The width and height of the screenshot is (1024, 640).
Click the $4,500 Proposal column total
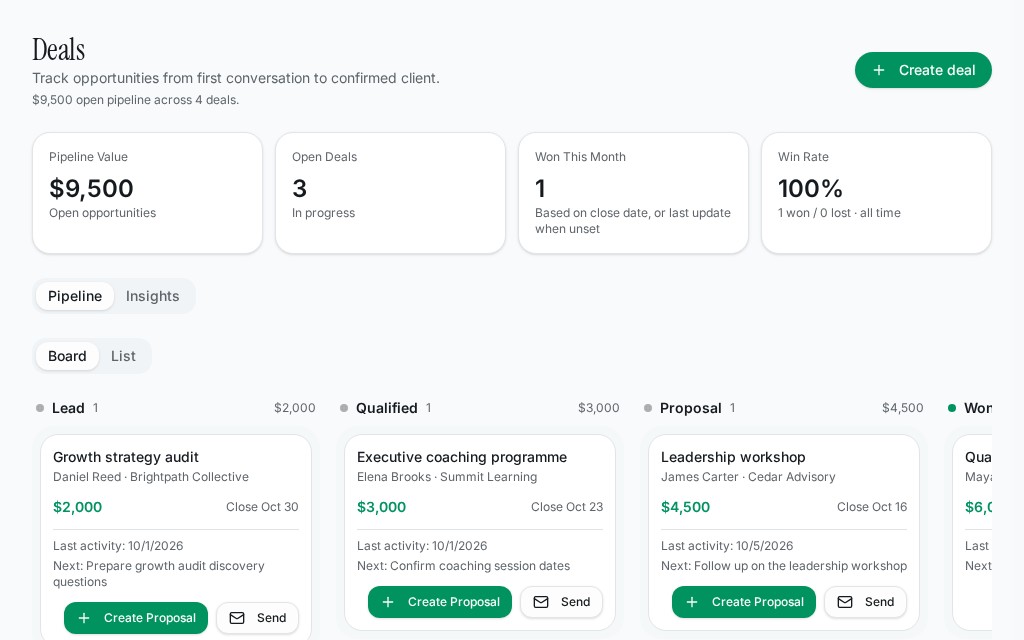[x=903, y=408]
